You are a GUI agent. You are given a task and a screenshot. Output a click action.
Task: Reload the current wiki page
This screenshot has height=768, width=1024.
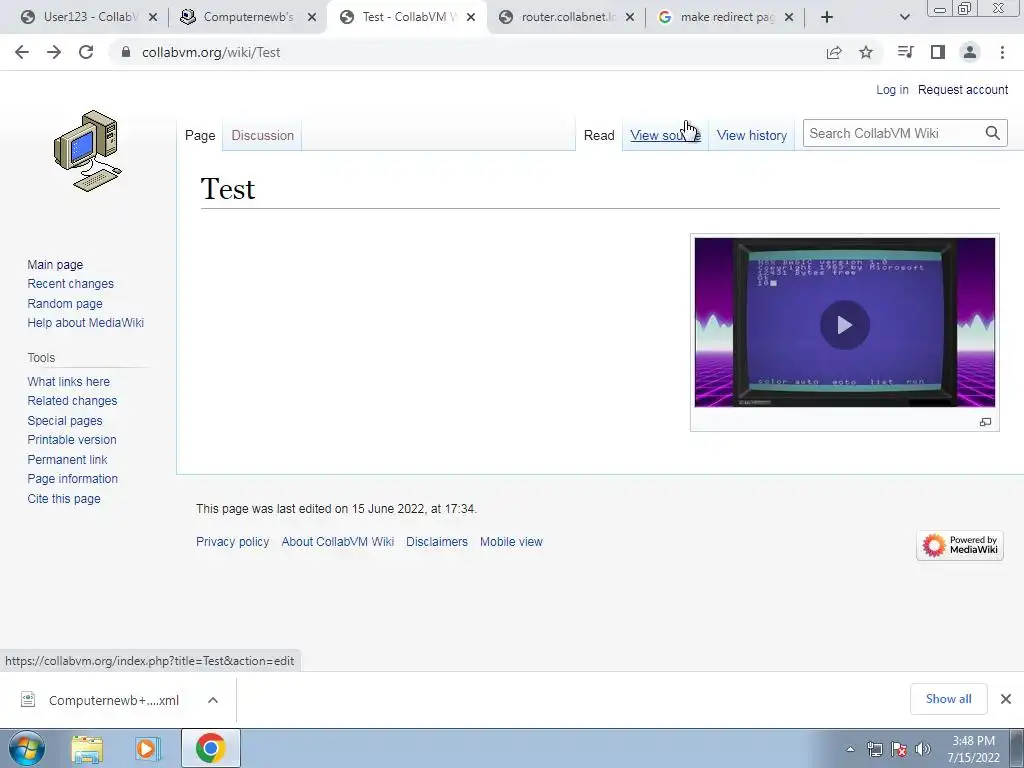coord(86,52)
